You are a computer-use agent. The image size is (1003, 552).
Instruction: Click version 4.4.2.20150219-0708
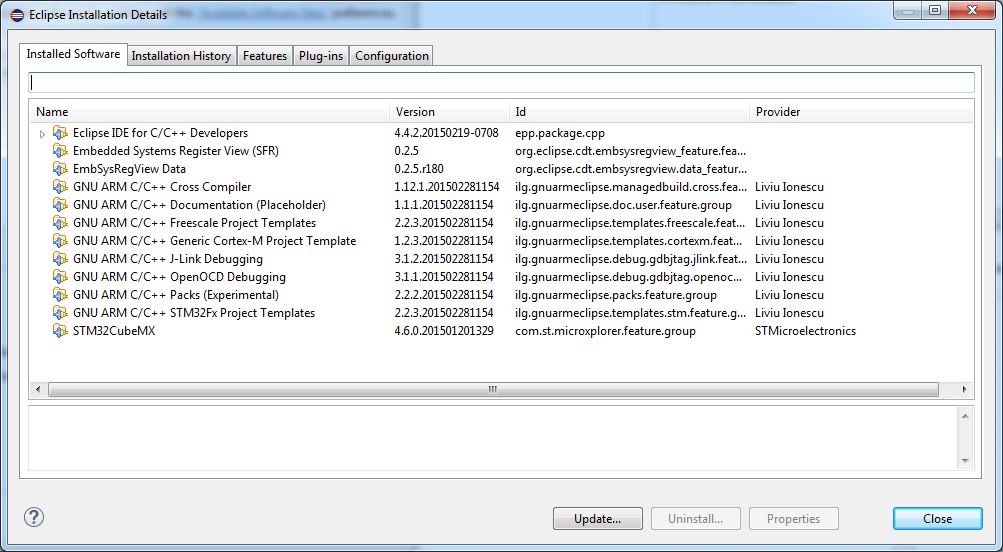446,133
